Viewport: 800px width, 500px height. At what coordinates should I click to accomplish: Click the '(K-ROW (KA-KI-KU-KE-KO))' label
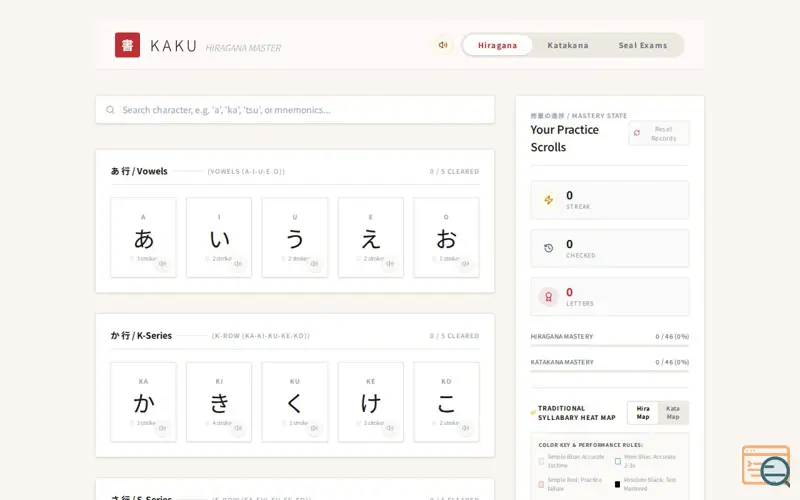pyautogui.click(x=261, y=336)
